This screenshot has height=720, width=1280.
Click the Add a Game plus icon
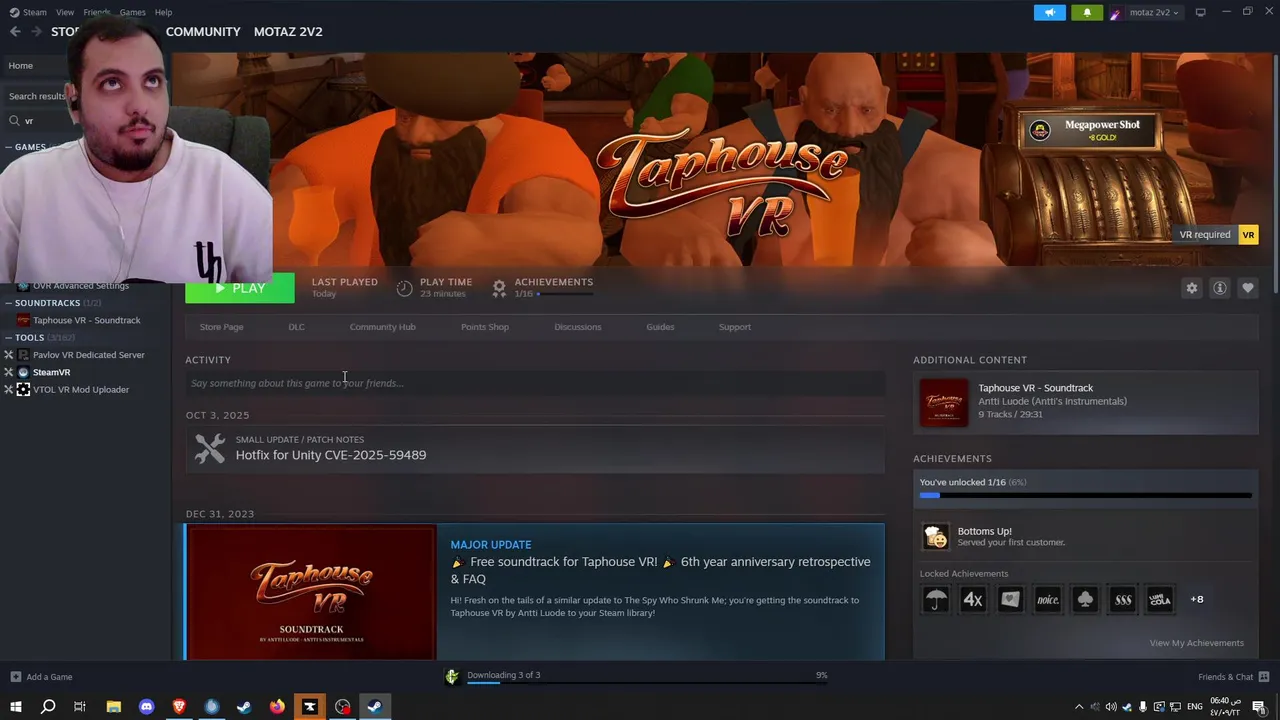(x=15, y=677)
